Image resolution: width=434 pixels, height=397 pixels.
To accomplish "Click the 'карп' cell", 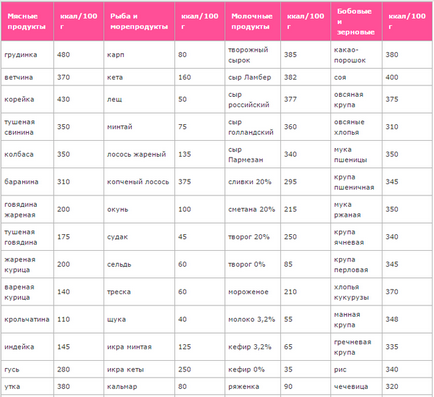I will (139, 55).
